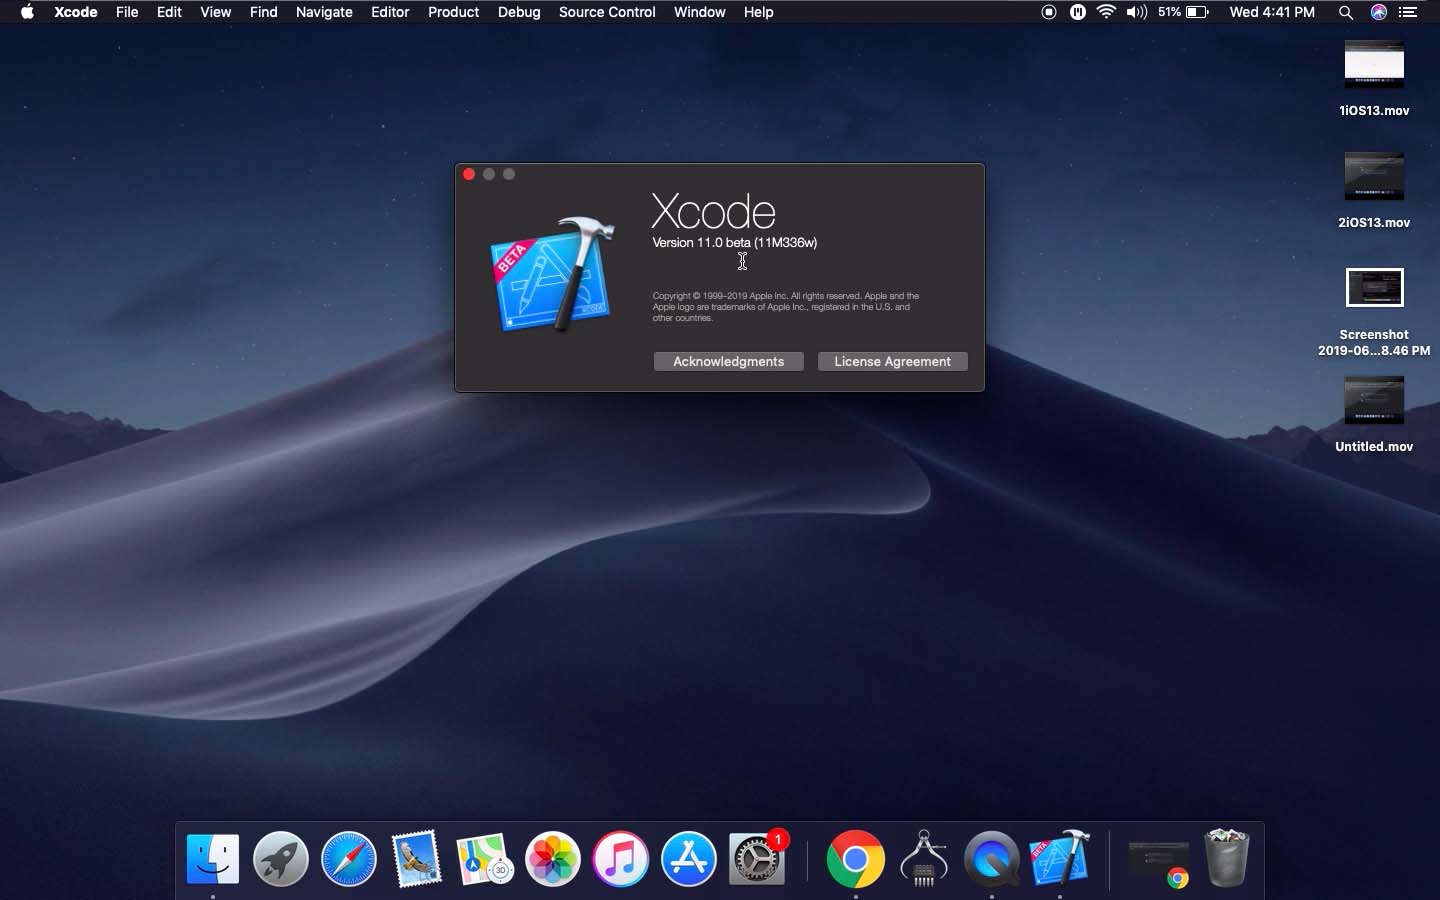Image resolution: width=1440 pixels, height=900 pixels.
Task: Open Finder from the Dock
Action: [213, 859]
